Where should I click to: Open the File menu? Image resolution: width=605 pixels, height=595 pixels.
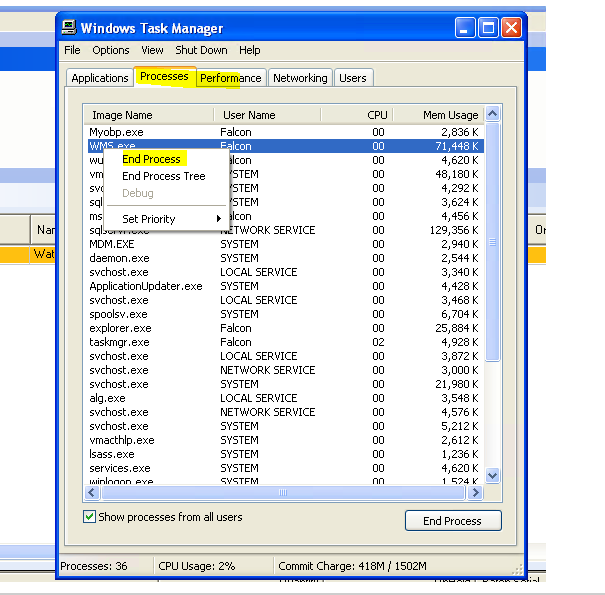tap(72, 50)
